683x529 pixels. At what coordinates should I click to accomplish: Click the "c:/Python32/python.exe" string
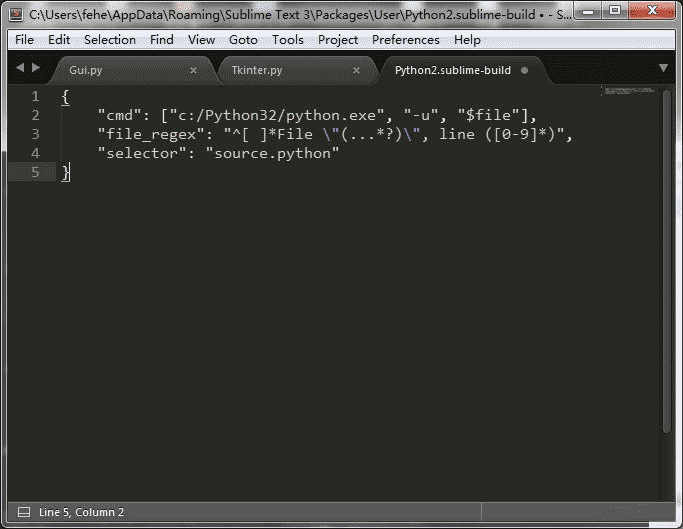[x=277, y=115]
